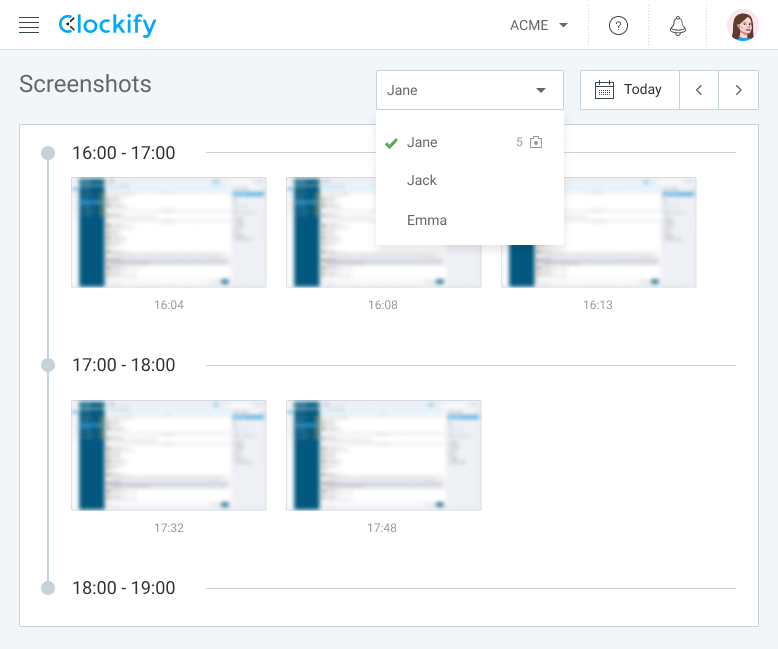Screen dimensions: 778x649
Task: Click the 17:00 - 18:00 timeline marker
Action: [48, 365]
